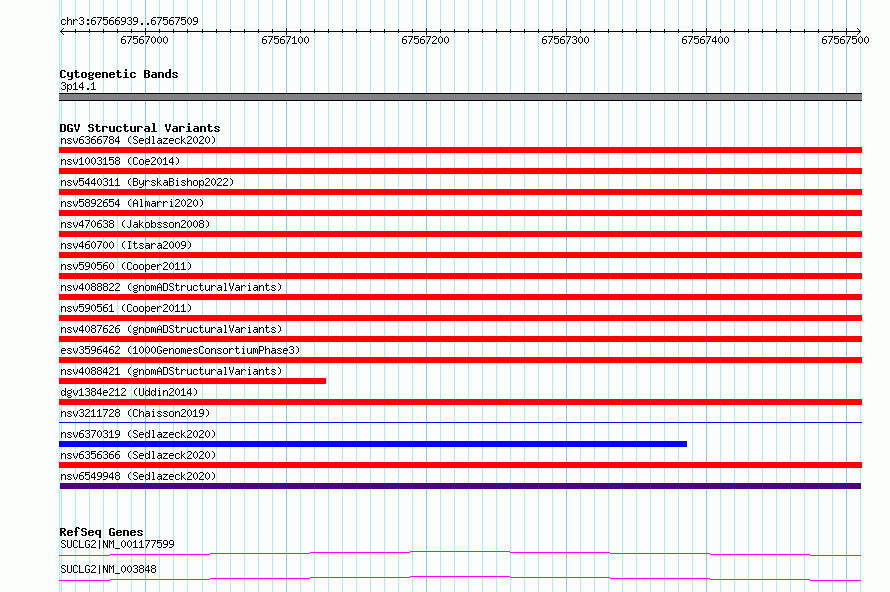Image resolution: width=890 pixels, height=592 pixels.
Task: Click the red bar under nsv4088822
Action: tap(460, 297)
